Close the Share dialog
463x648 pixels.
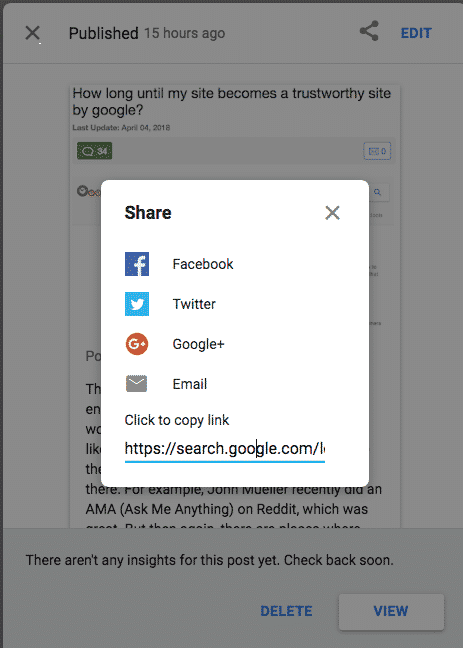pyautogui.click(x=332, y=213)
